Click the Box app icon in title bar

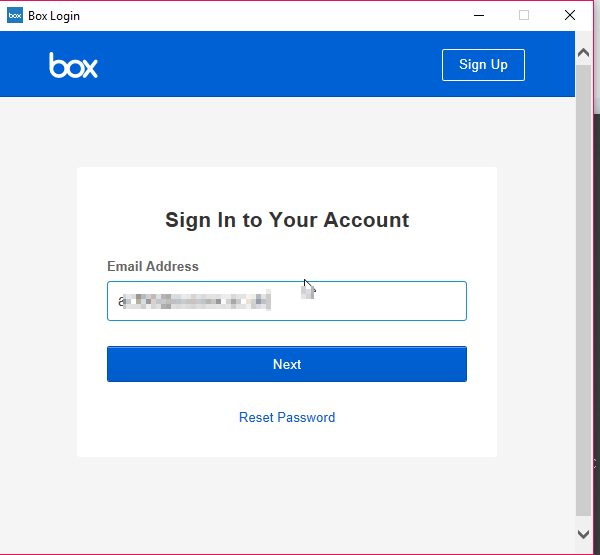[15, 15]
